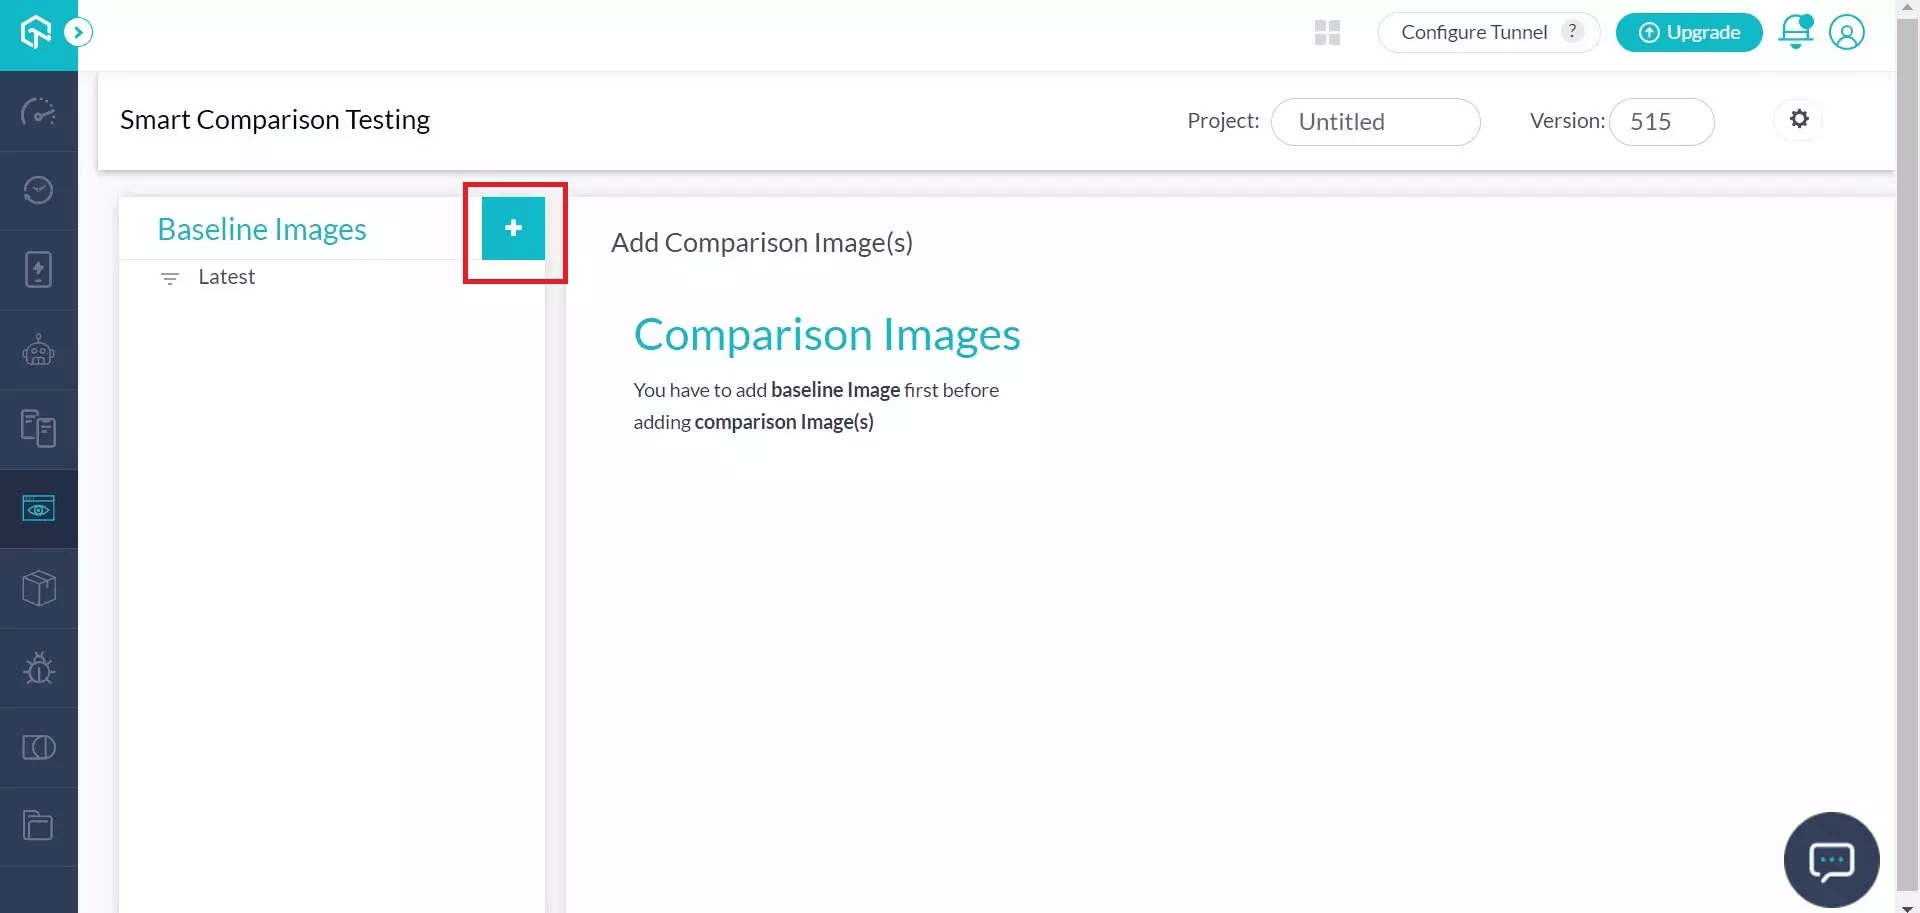Screen dimensions: 1920x913
Task: Click the LT Browser icon near bottom sidebar
Action: click(x=38, y=747)
